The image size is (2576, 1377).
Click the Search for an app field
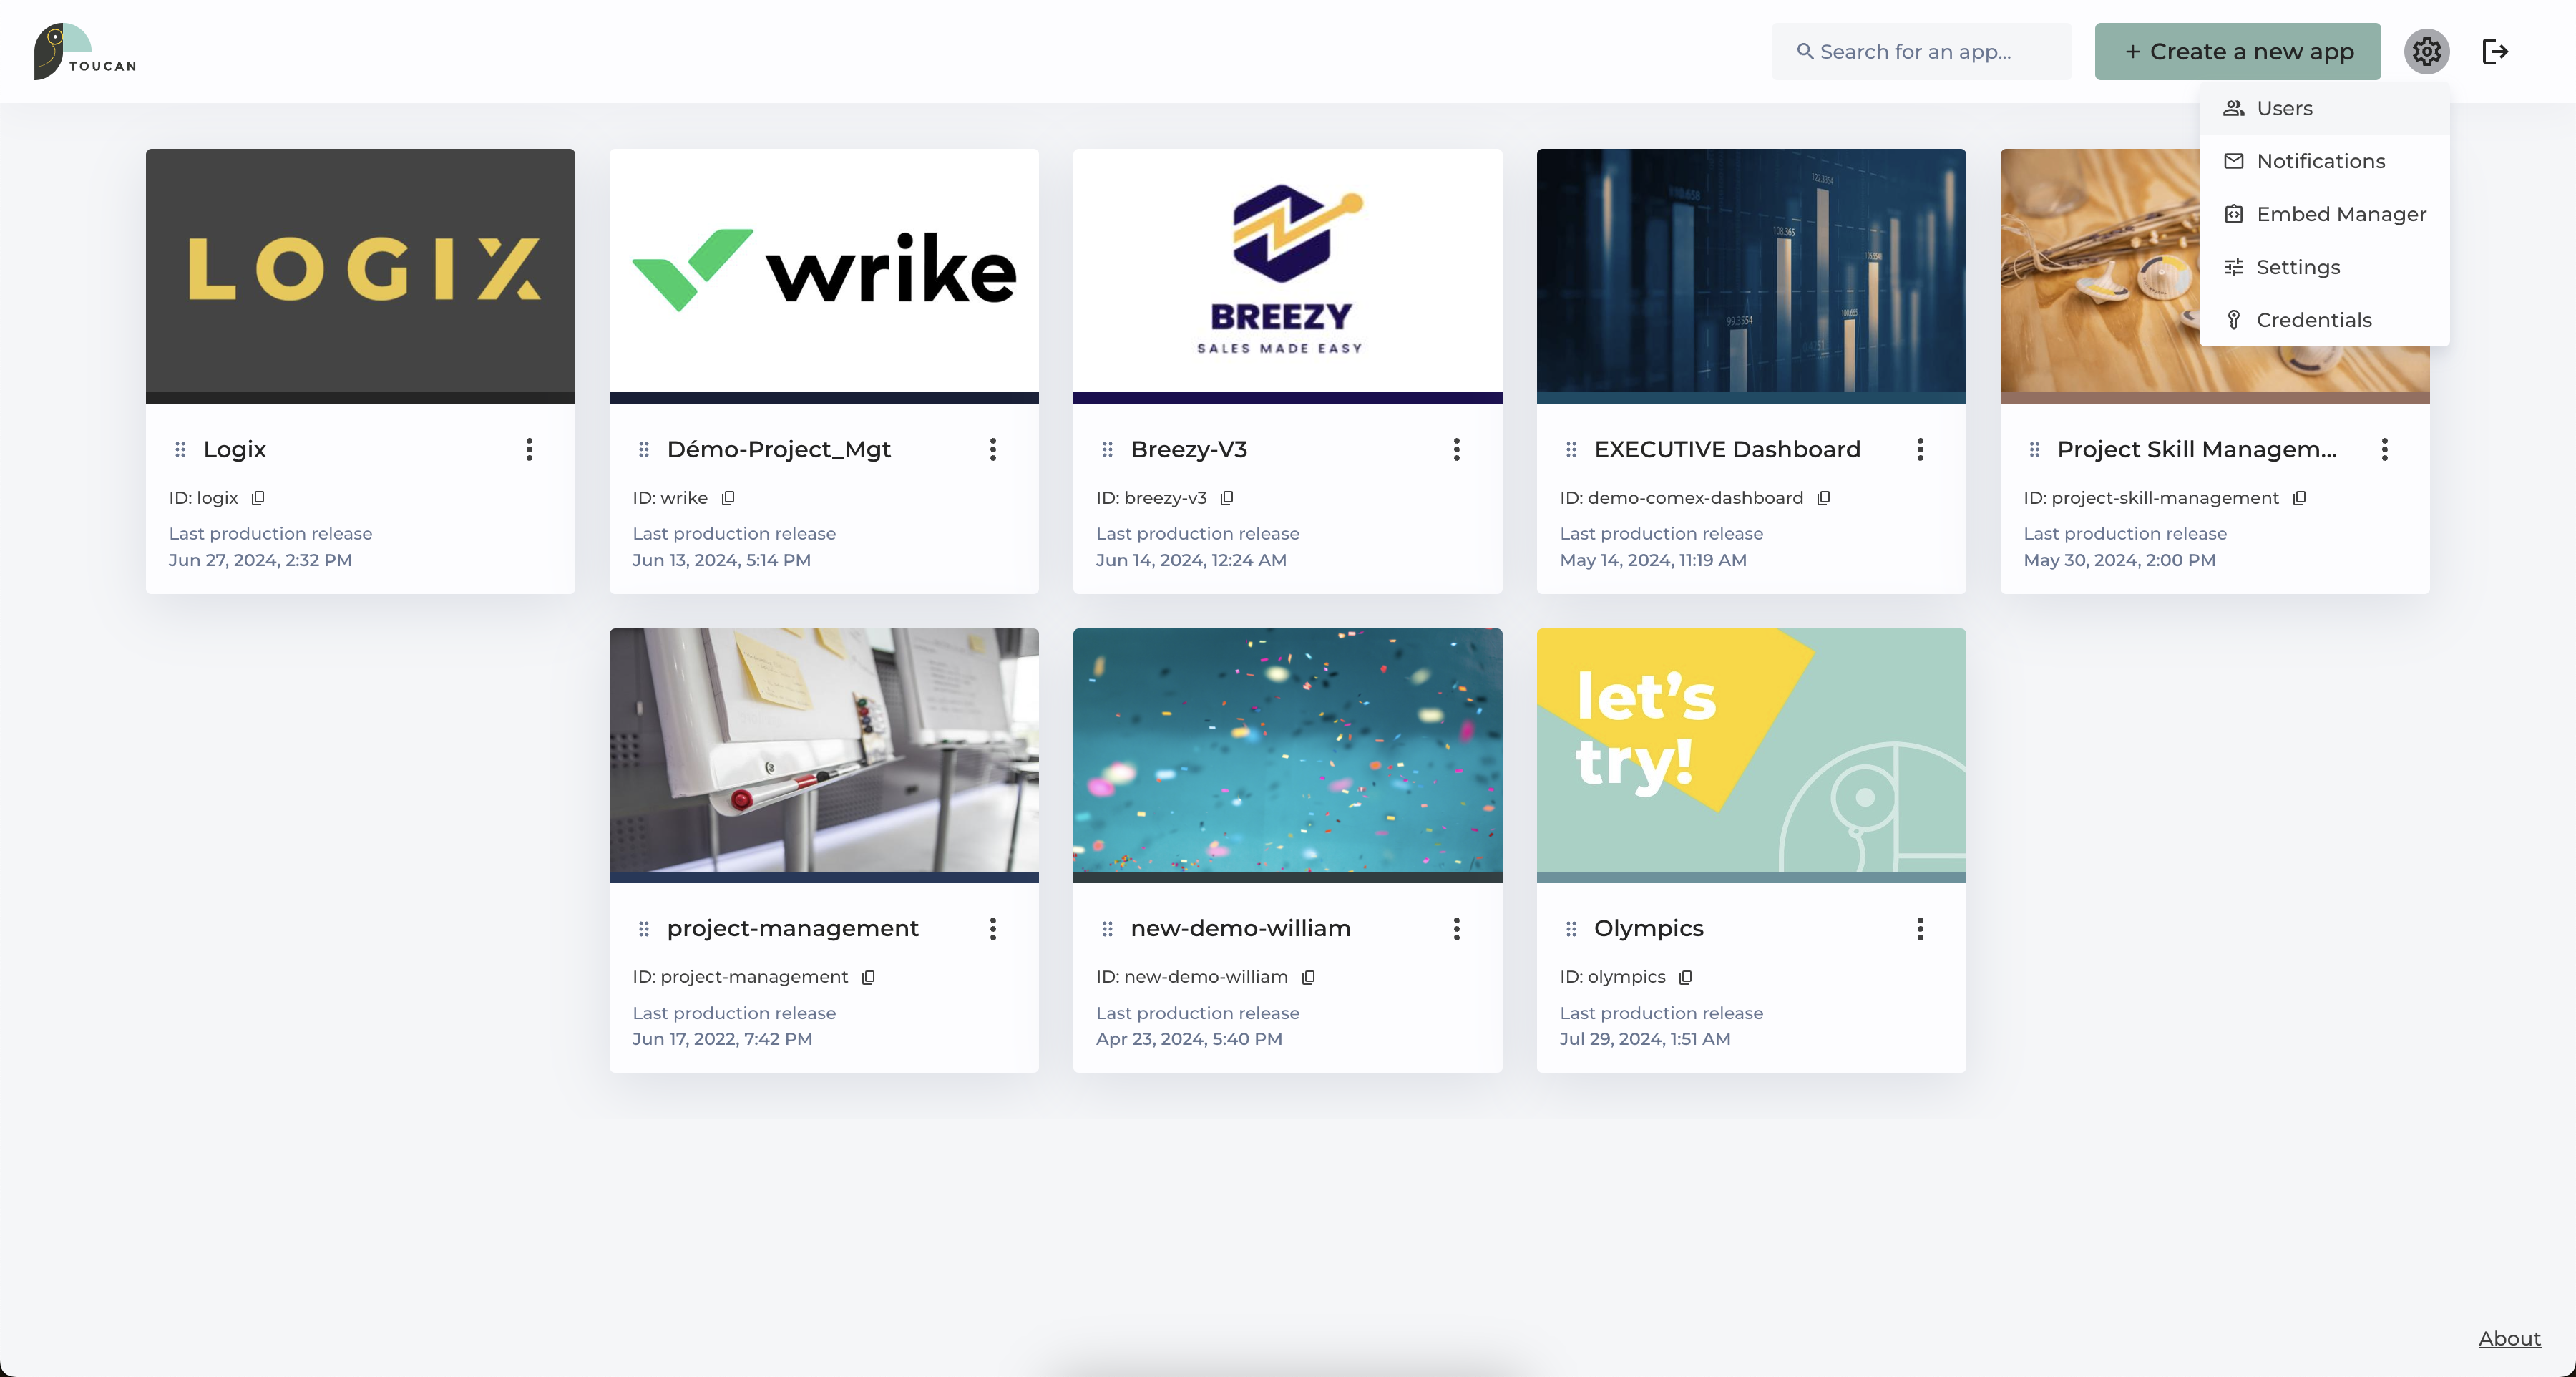tap(1920, 51)
